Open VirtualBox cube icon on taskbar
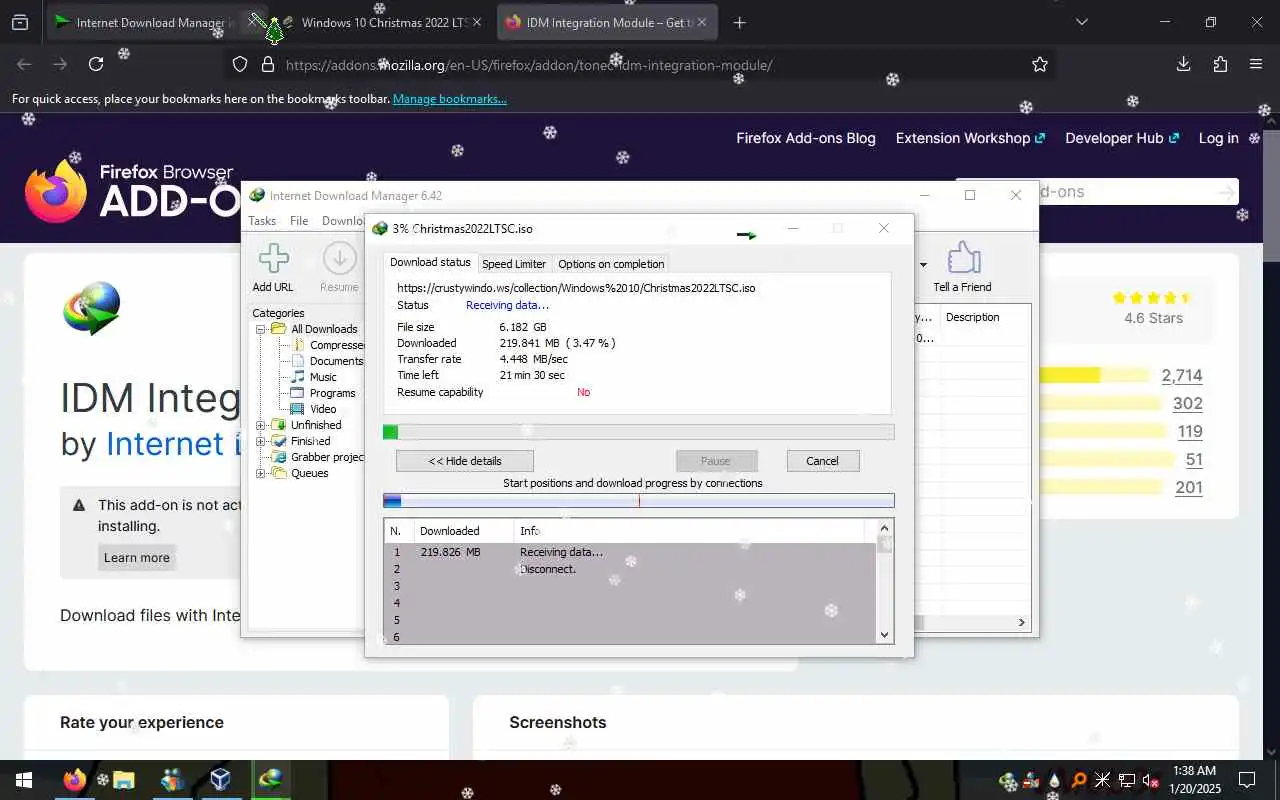 pos(220,780)
